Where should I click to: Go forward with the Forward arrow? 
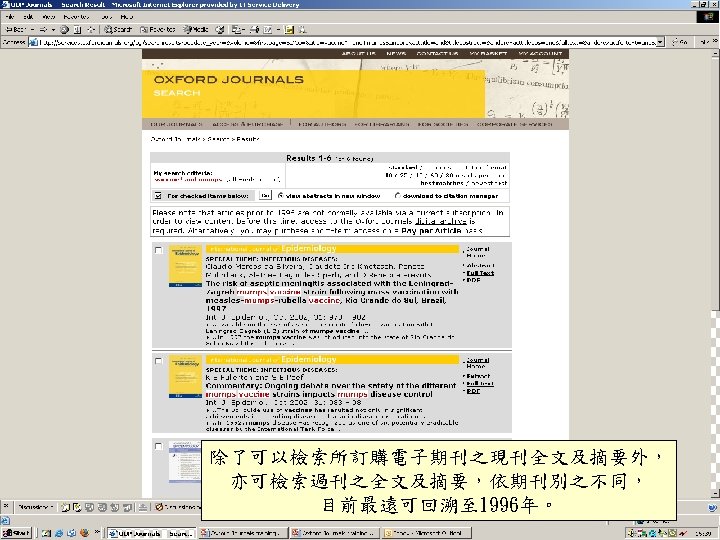(x=43, y=29)
